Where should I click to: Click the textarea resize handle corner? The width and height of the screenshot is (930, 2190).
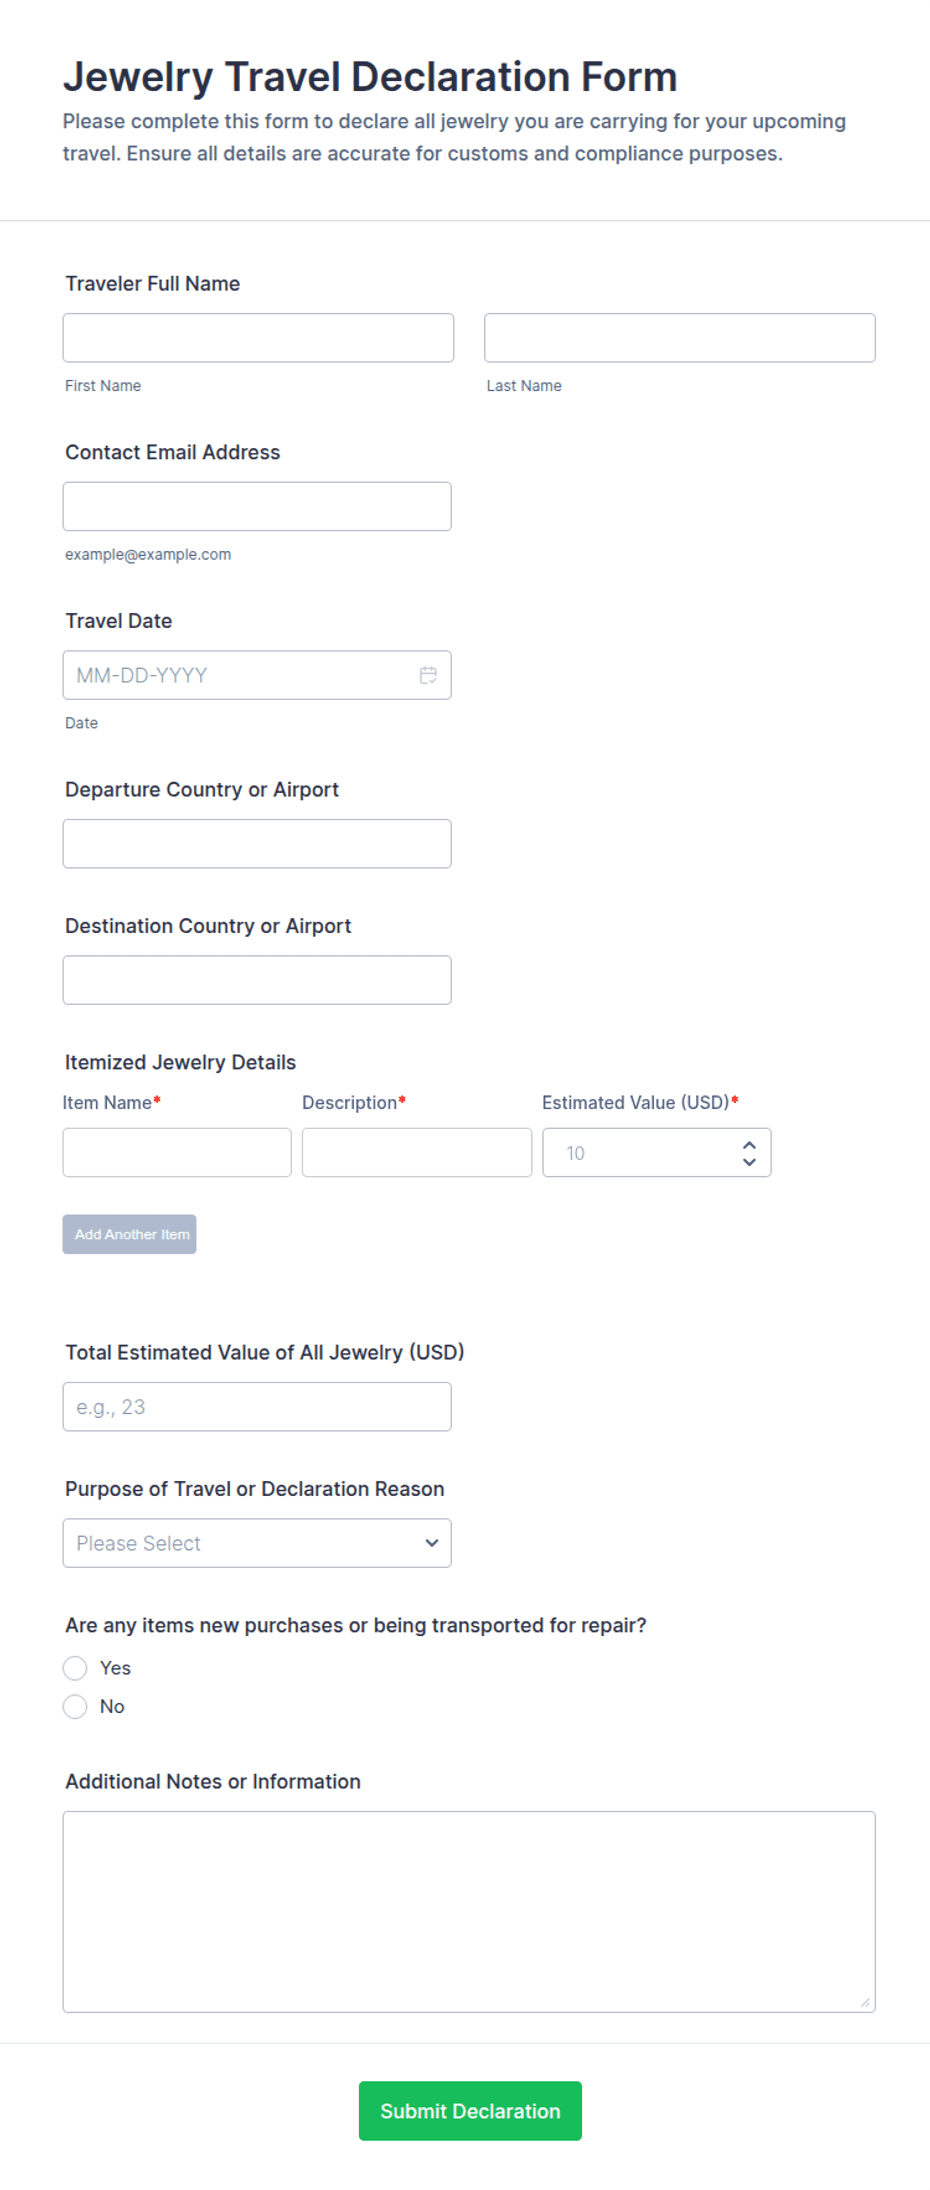(865, 2002)
